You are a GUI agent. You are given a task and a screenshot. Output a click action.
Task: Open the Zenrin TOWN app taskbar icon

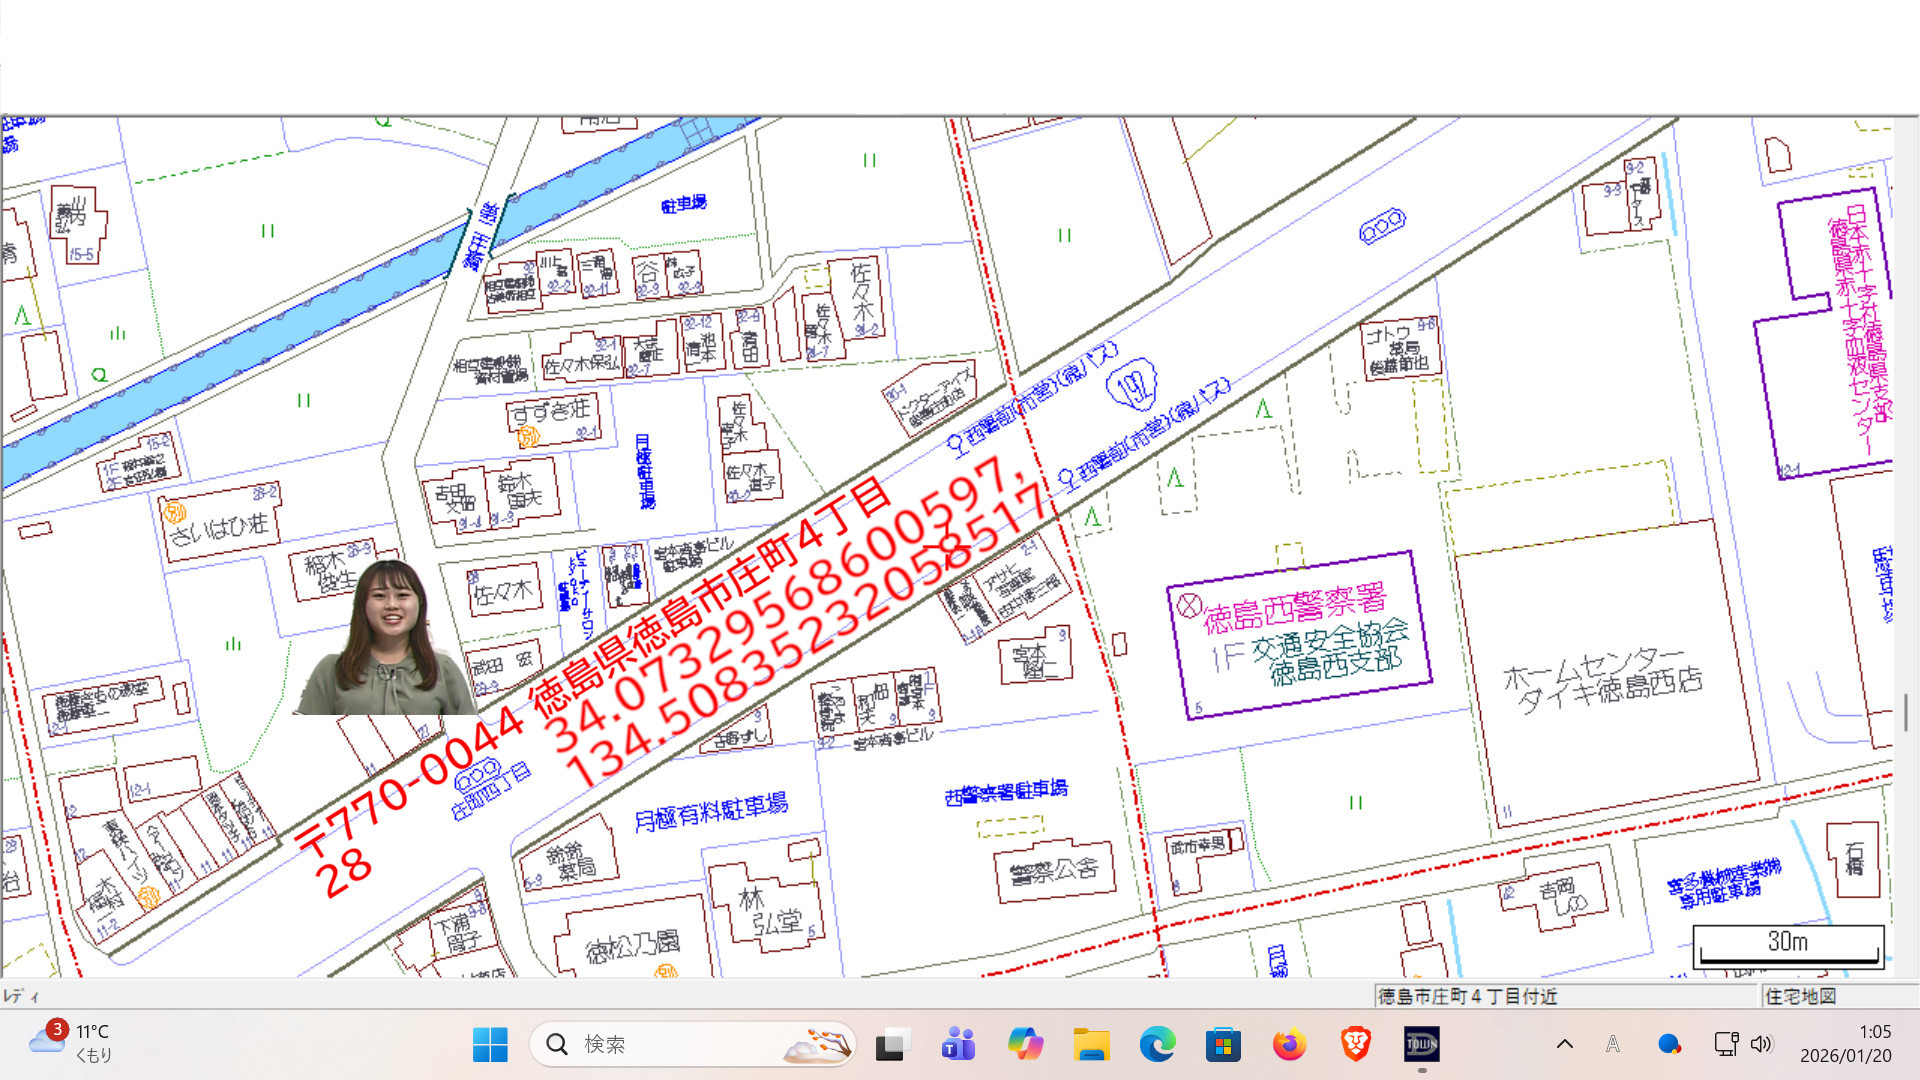[1421, 1045]
